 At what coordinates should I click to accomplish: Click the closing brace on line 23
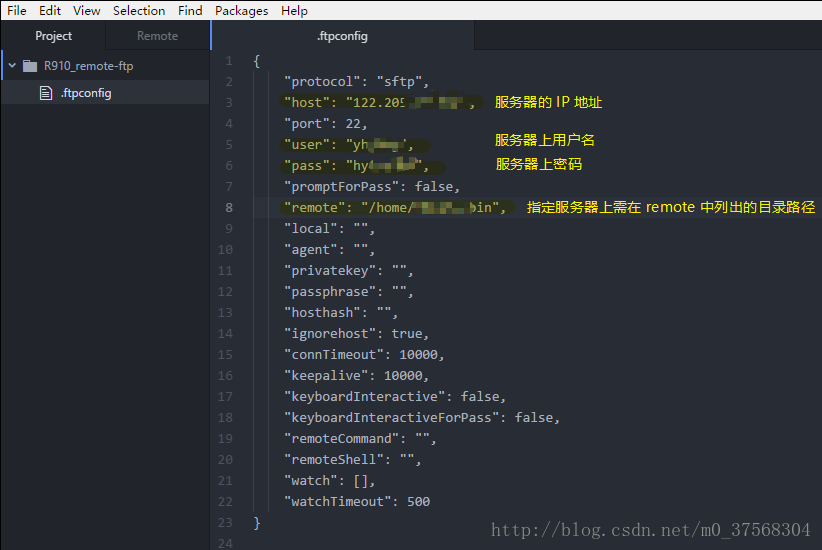click(256, 523)
